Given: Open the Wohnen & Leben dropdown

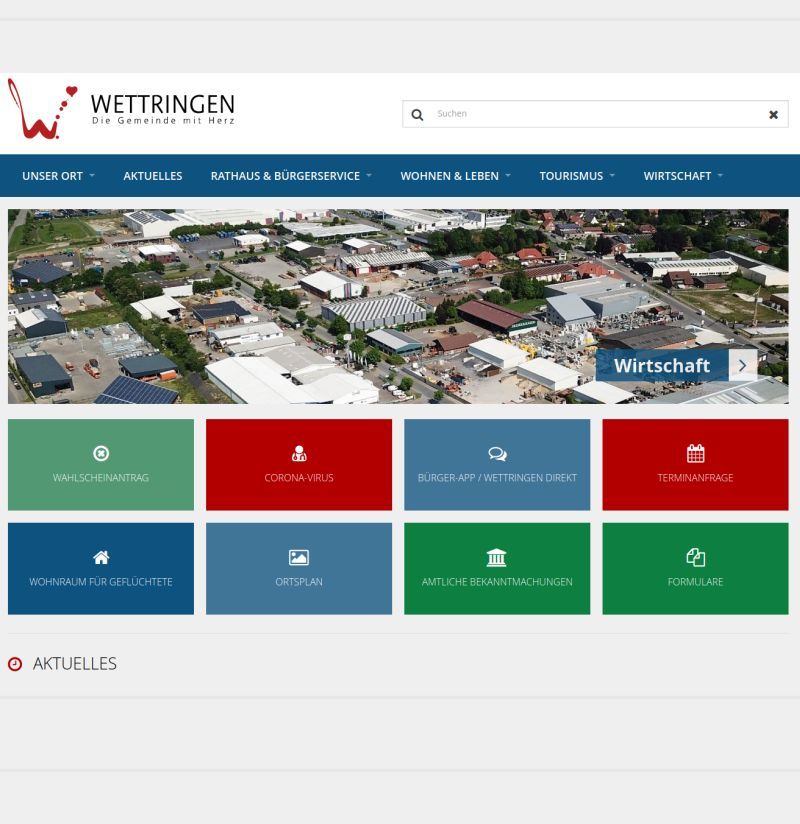Looking at the screenshot, I should [455, 176].
